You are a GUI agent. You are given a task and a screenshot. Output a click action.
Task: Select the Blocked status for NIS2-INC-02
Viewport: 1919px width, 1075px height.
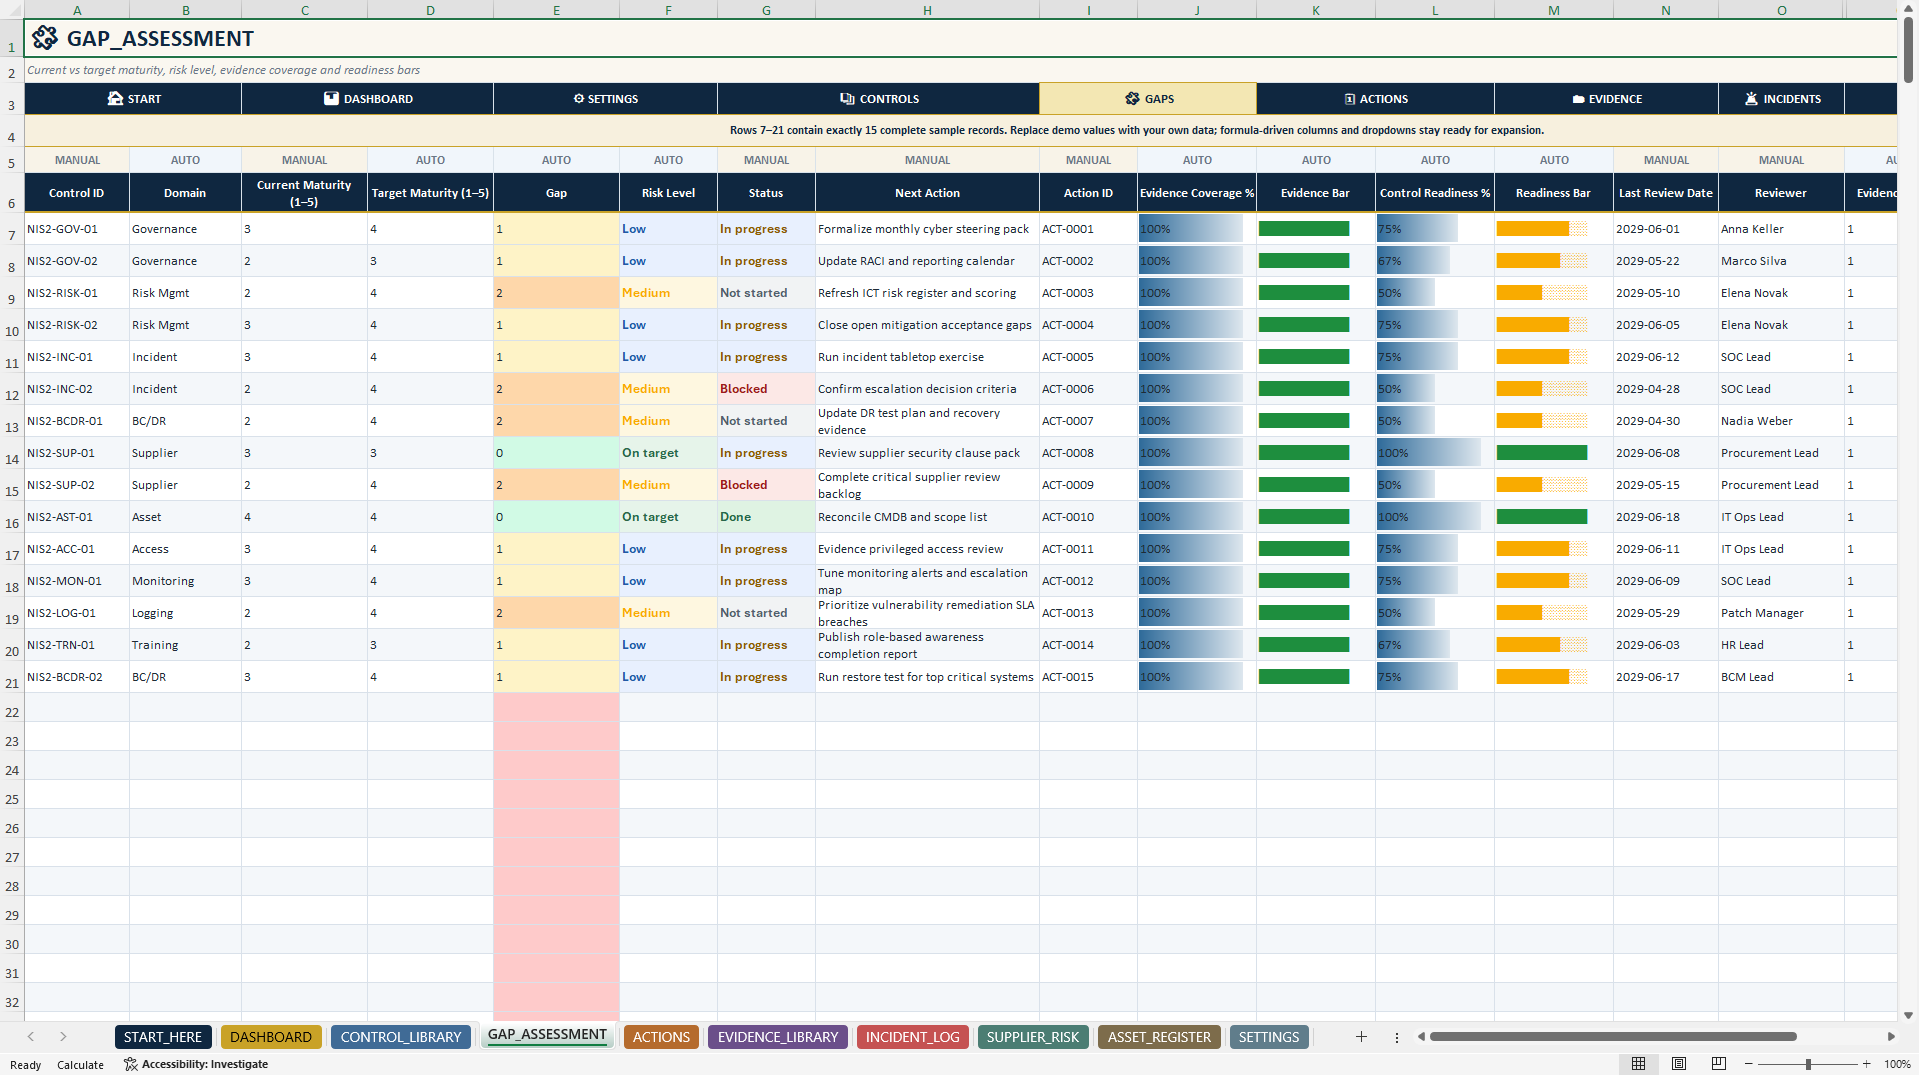tap(766, 389)
